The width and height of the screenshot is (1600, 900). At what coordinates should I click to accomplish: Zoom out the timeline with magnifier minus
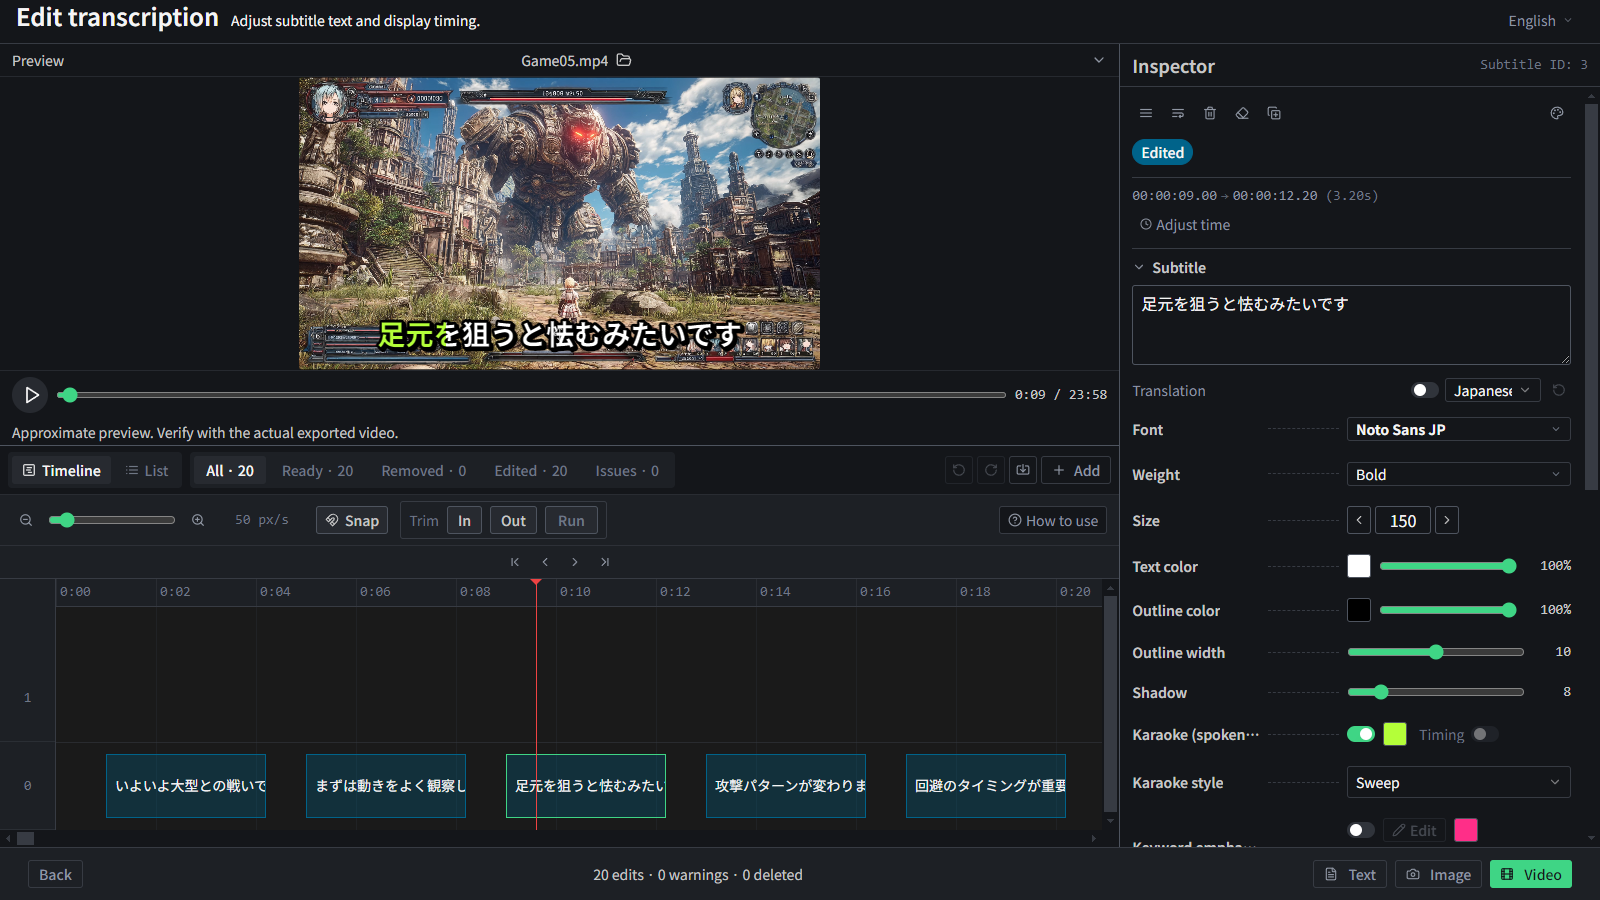26,520
